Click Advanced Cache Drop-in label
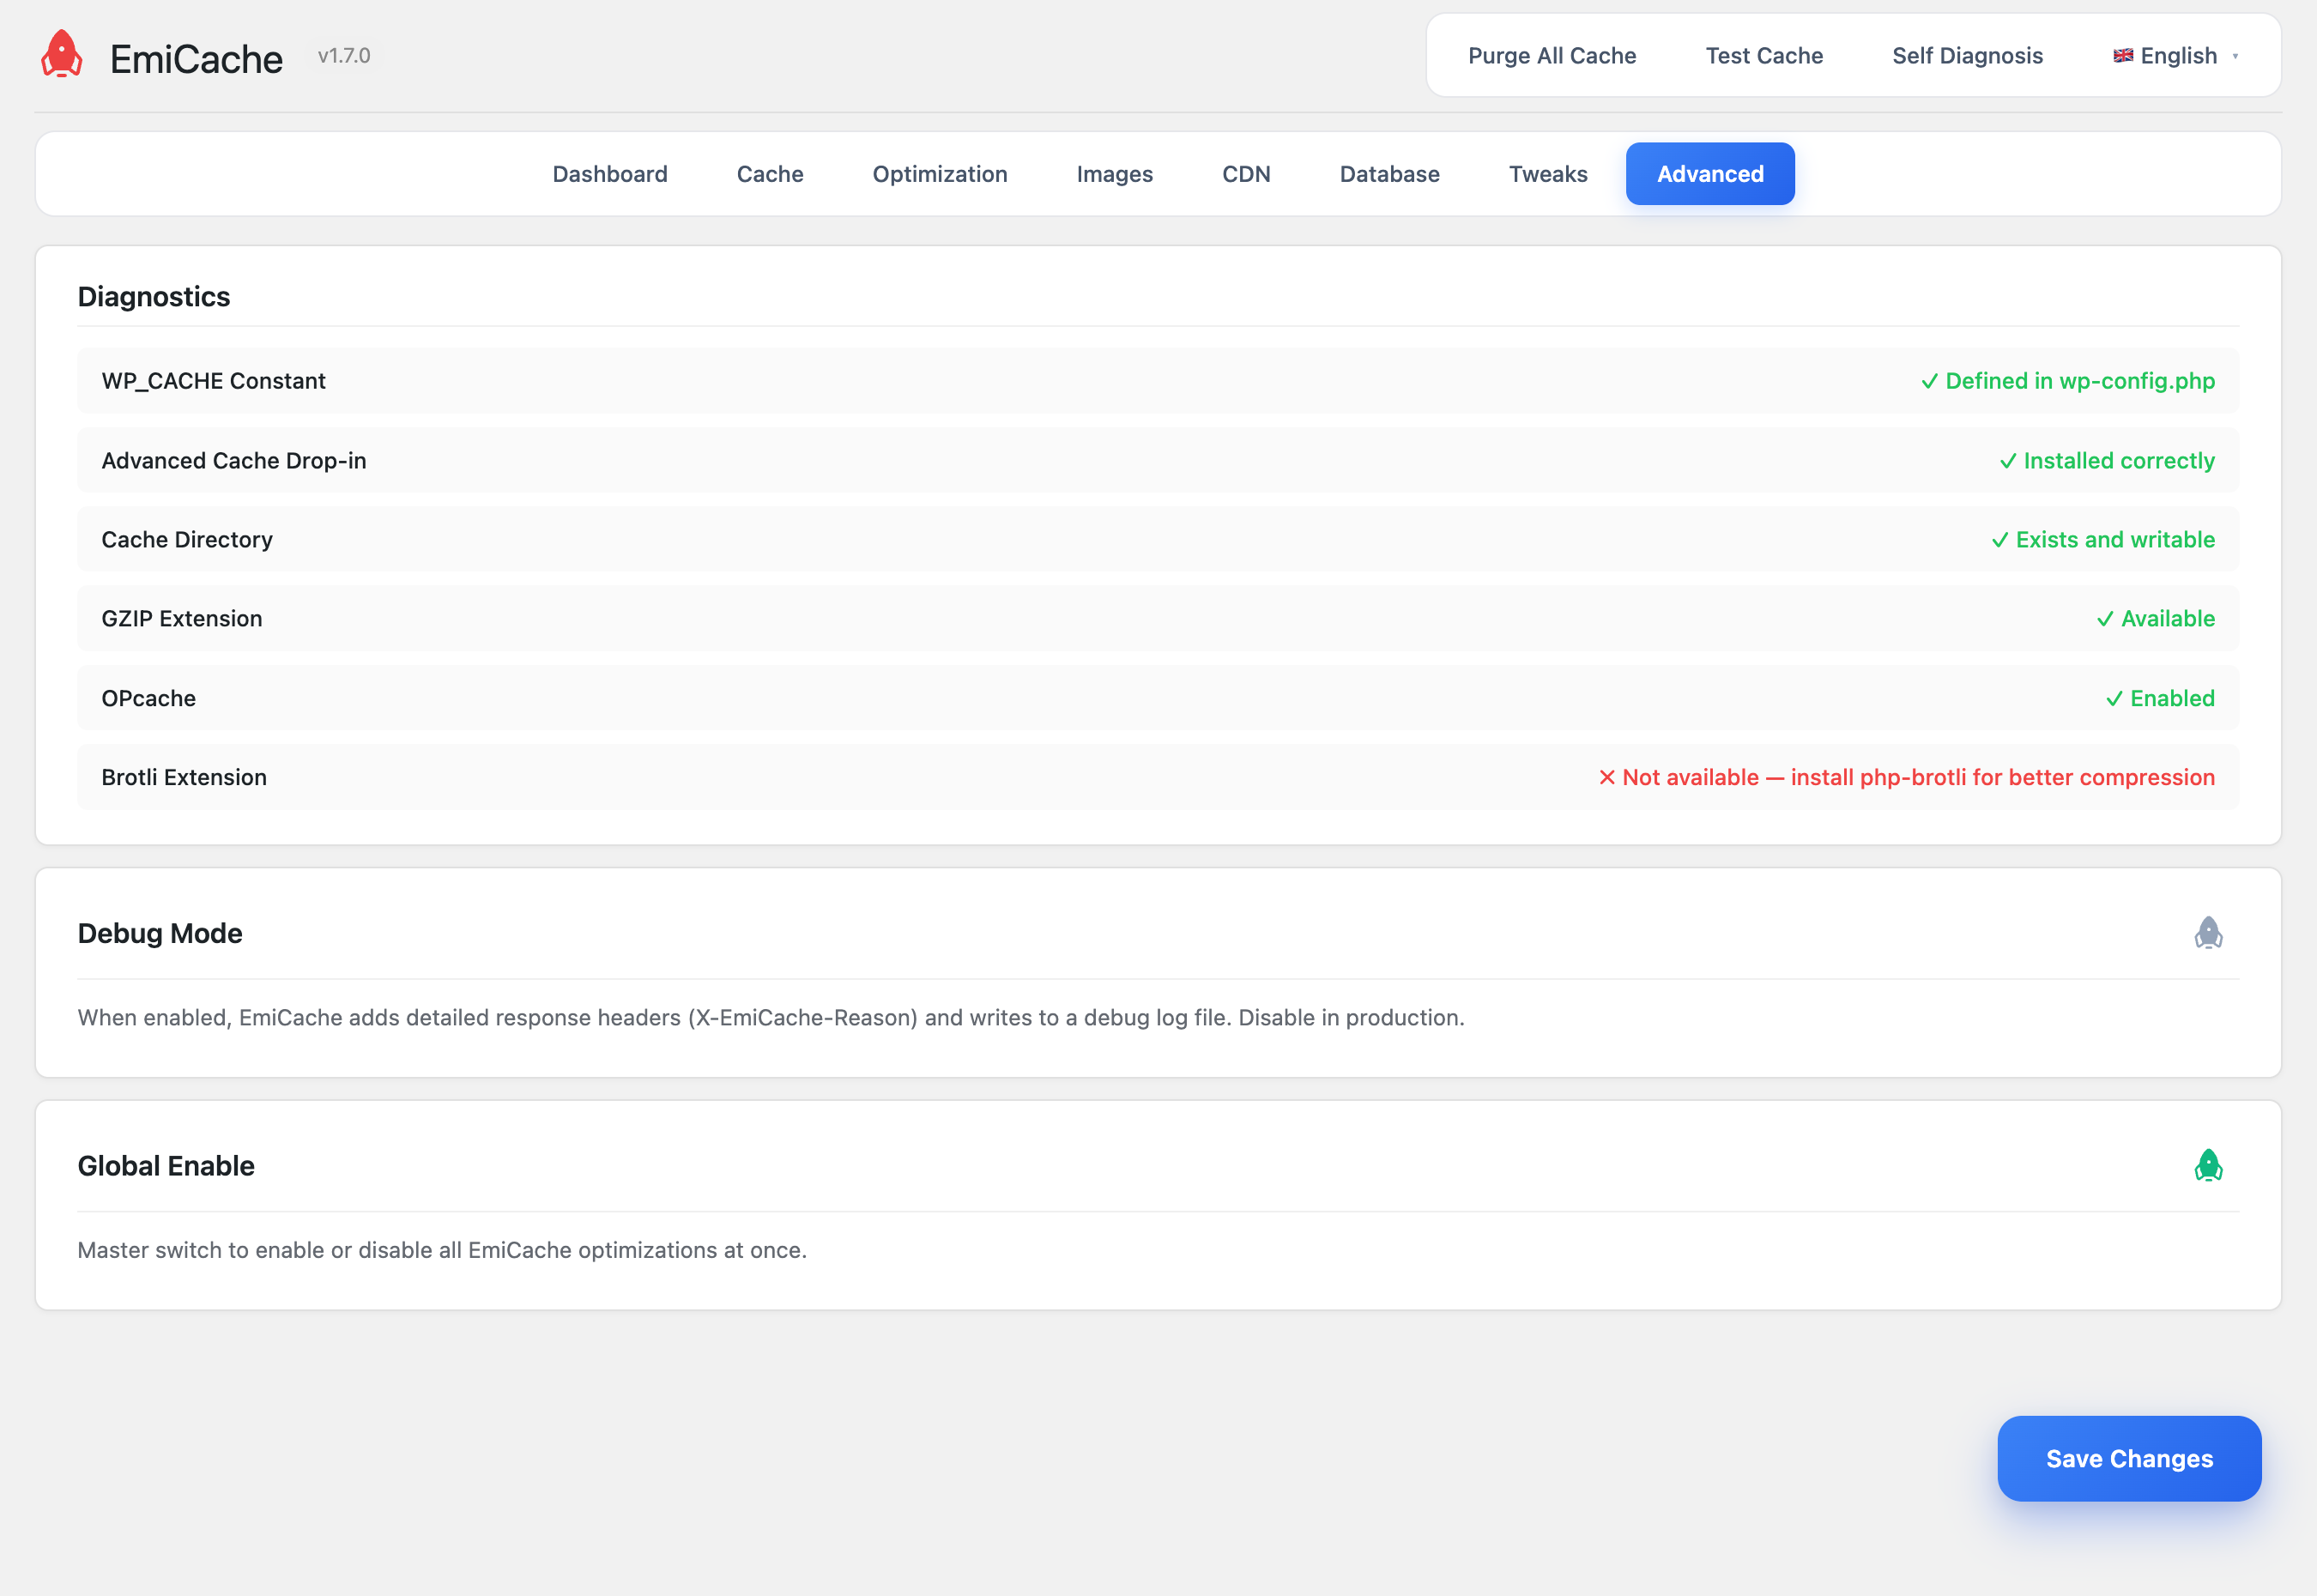 234,460
